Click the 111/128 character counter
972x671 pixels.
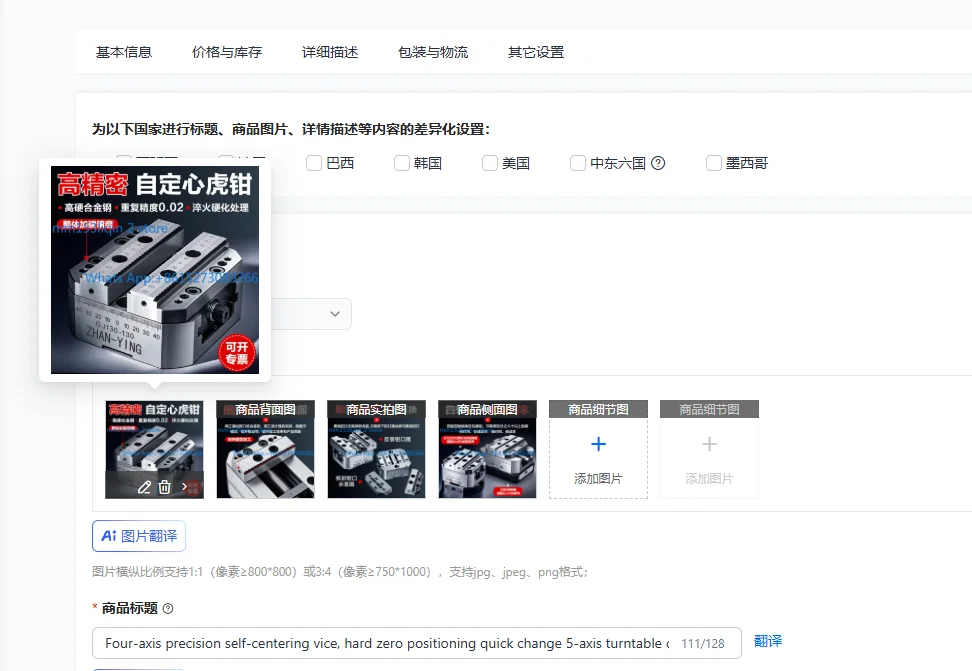click(x=702, y=644)
